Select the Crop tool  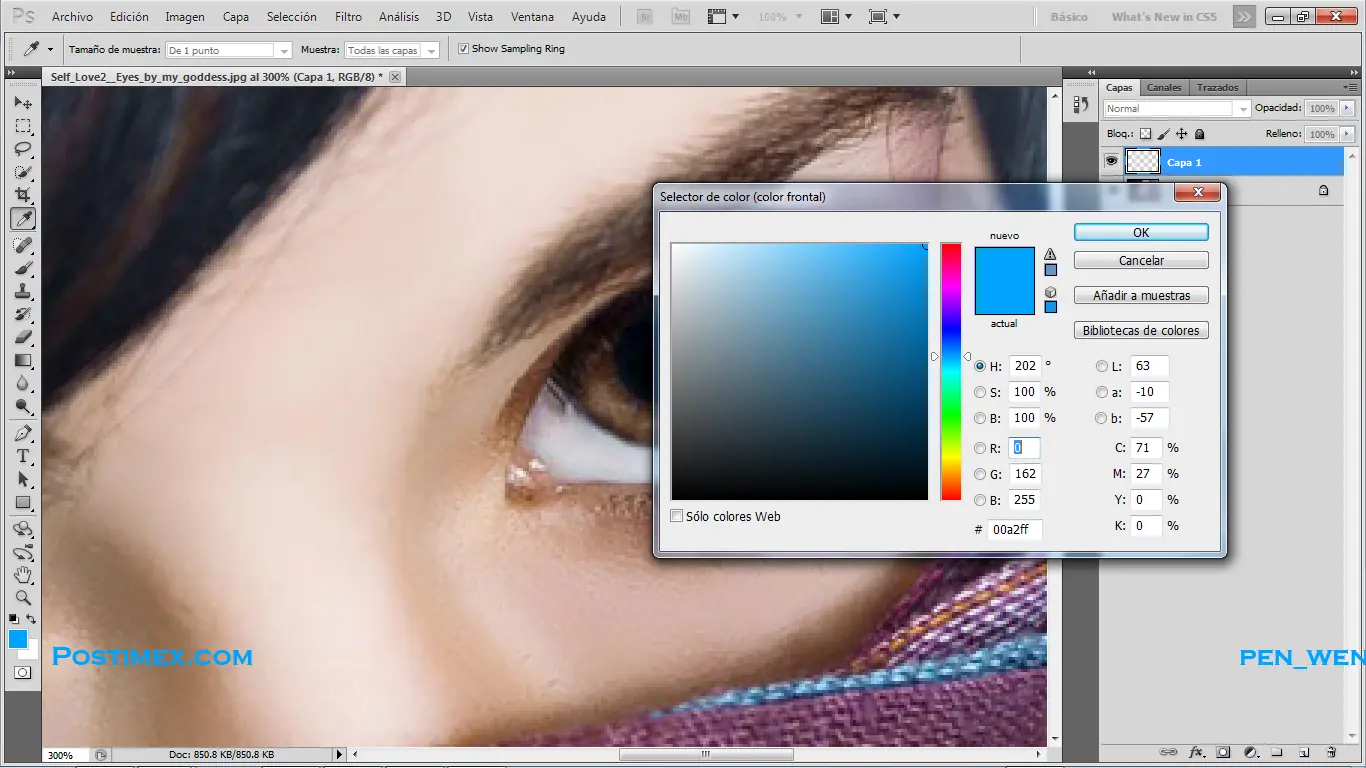tap(23, 195)
